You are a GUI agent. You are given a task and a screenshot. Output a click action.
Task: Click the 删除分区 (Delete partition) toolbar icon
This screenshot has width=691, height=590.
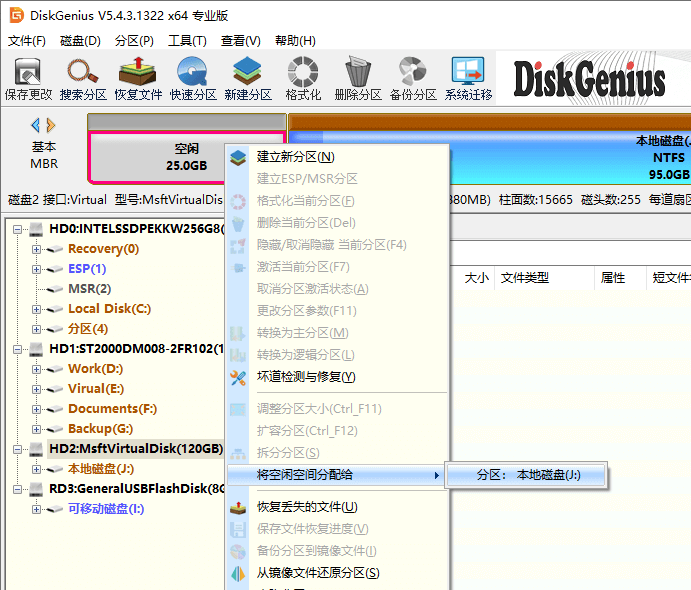[x=358, y=79]
